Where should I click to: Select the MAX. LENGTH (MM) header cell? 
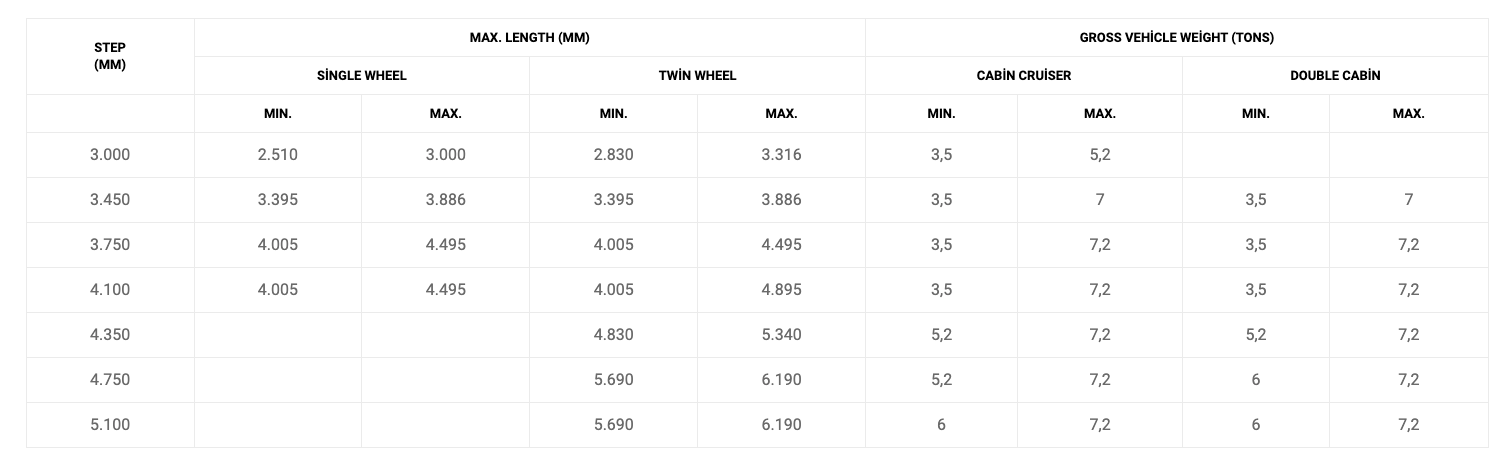[x=530, y=37]
